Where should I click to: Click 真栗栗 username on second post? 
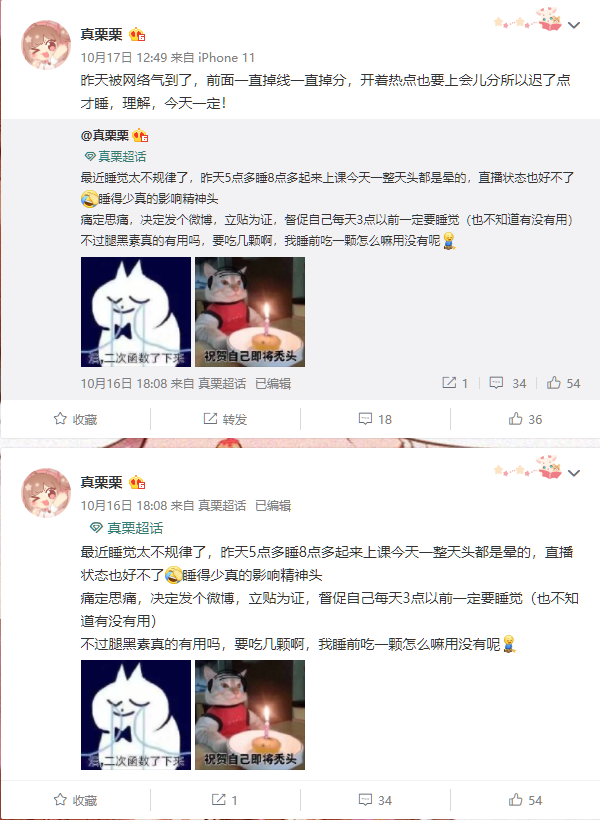(101, 482)
